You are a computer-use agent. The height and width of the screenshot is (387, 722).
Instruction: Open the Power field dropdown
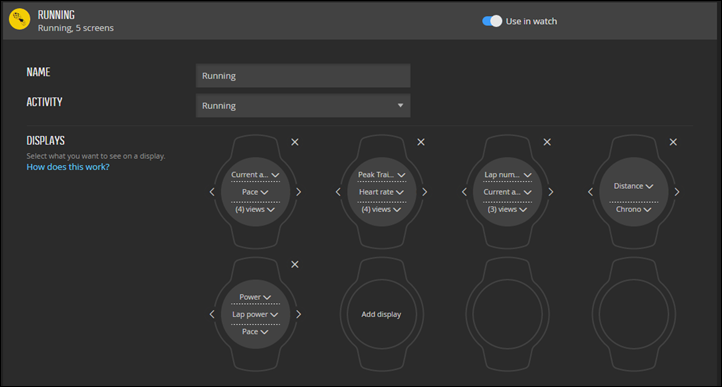click(255, 297)
